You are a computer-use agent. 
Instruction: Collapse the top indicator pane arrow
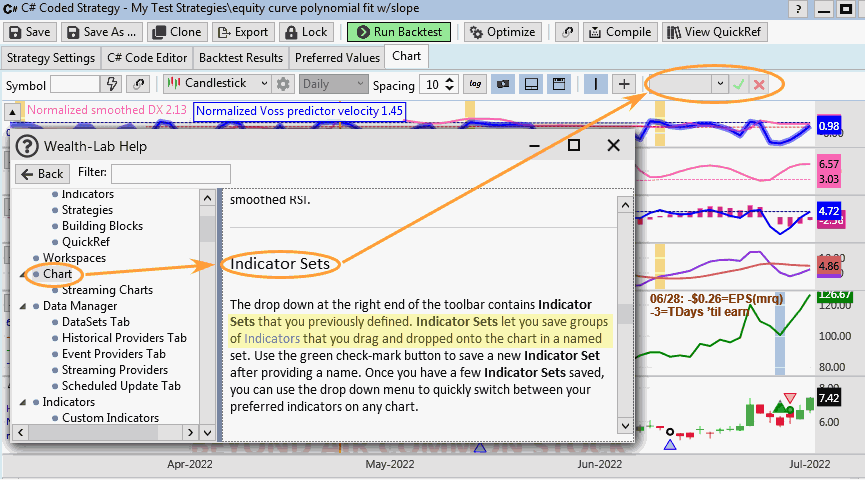coord(12,111)
